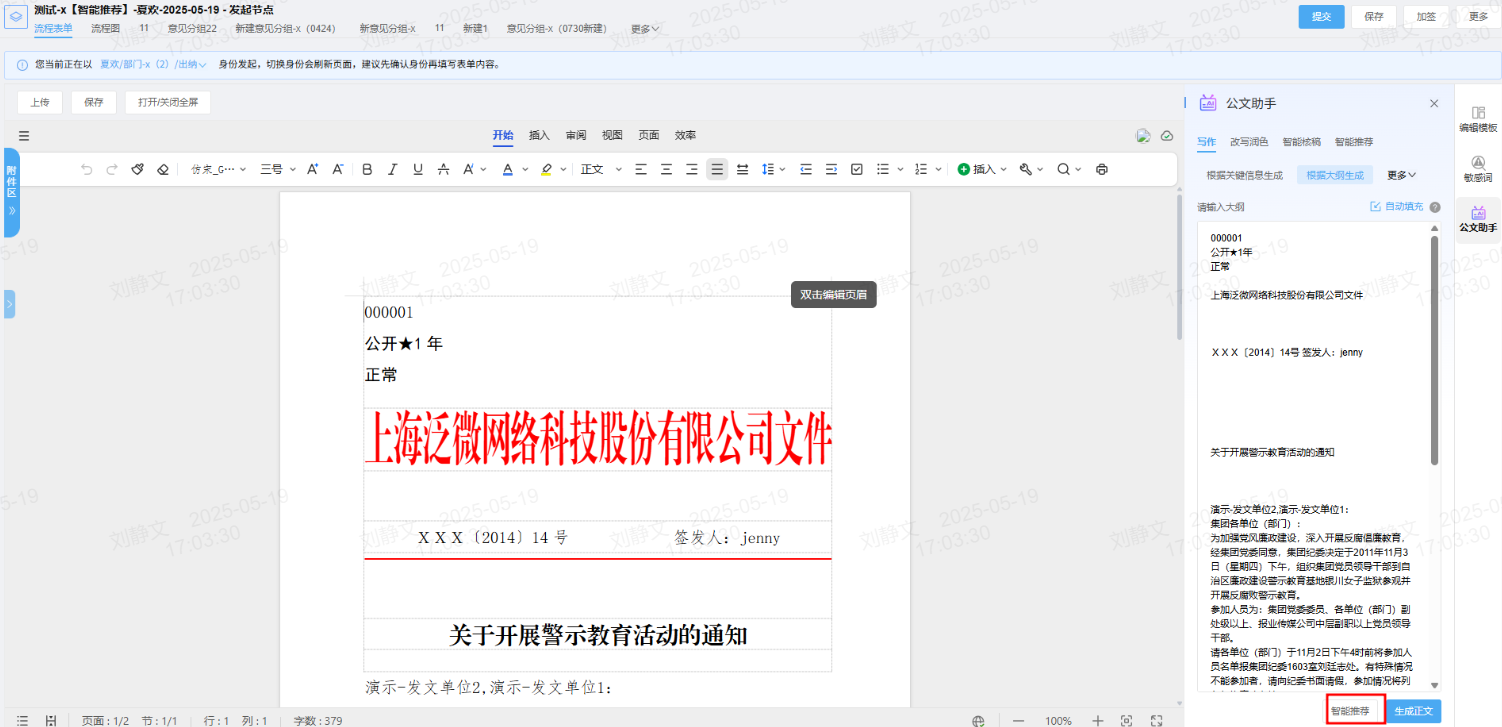Image resolution: width=1502 pixels, height=727 pixels.
Task: Increase font size with A+ icon
Action: coord(313,169)
